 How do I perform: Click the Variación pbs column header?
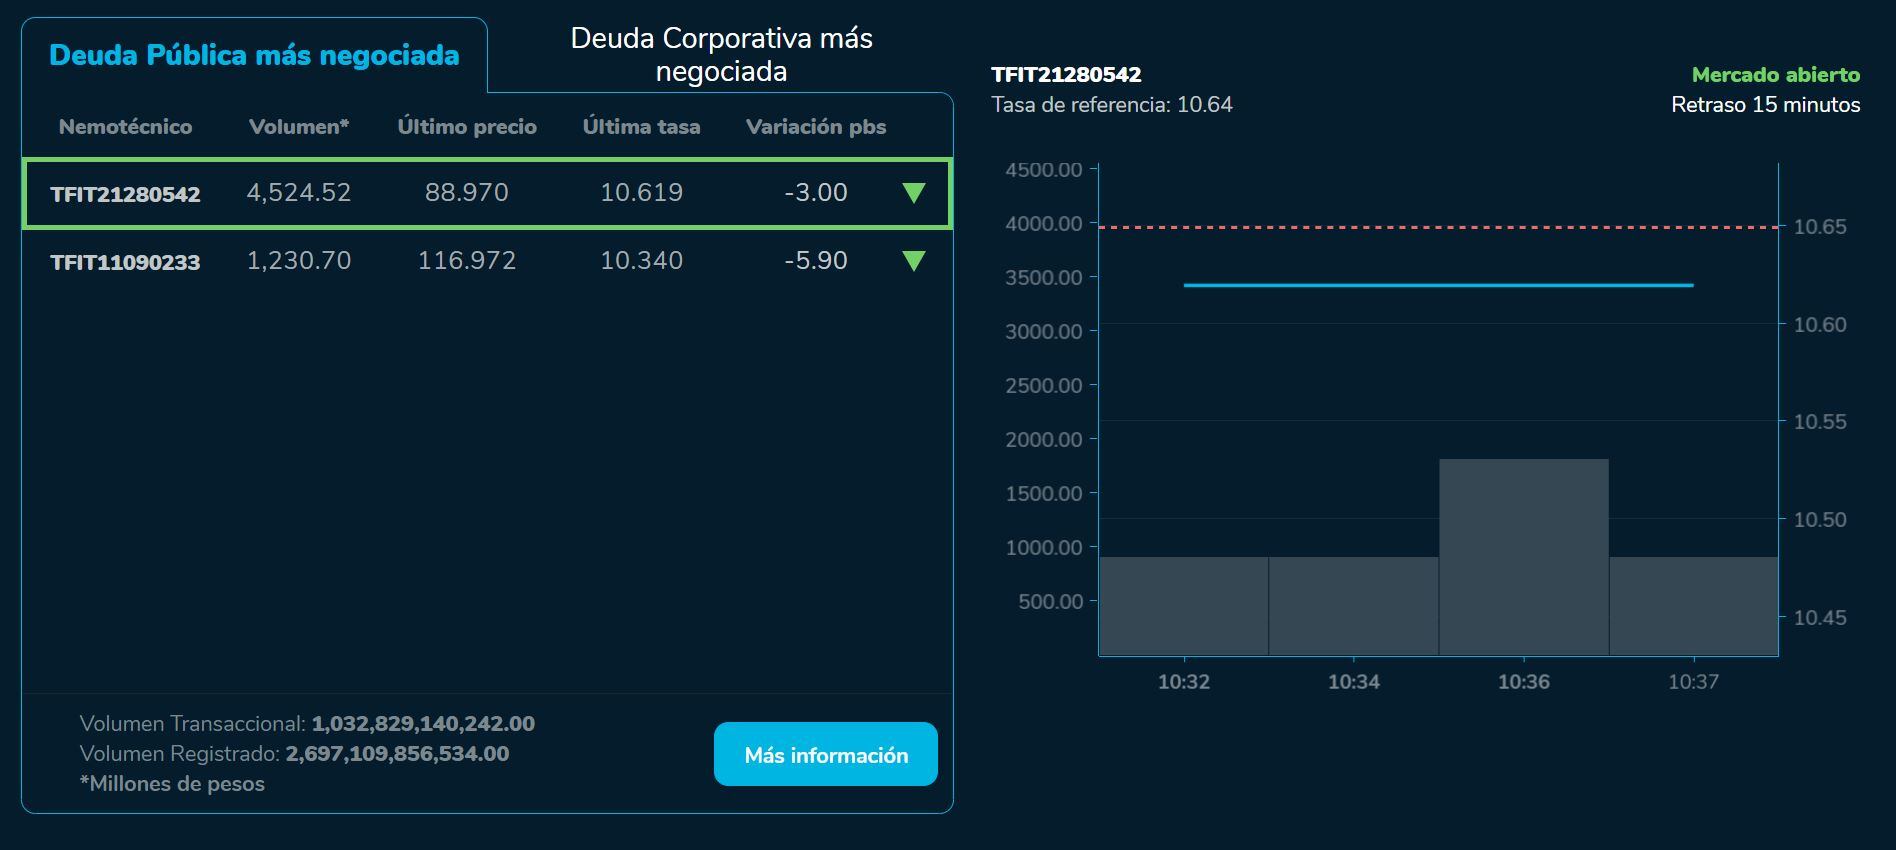(816, 127)
